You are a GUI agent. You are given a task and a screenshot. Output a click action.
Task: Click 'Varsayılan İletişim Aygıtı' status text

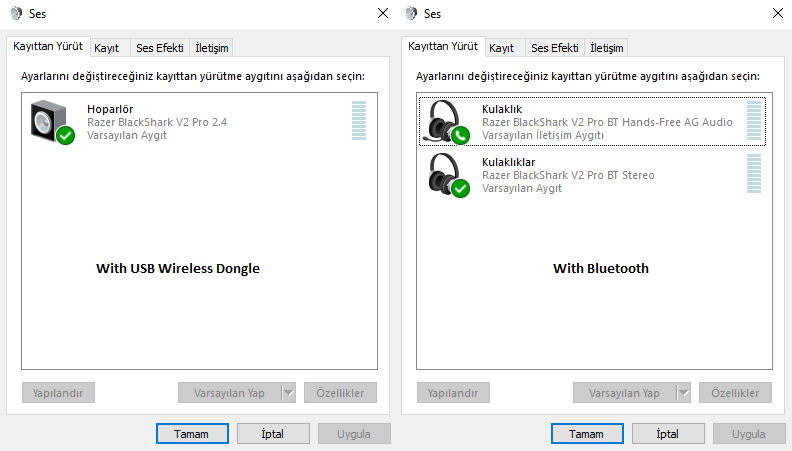(543, 135)
